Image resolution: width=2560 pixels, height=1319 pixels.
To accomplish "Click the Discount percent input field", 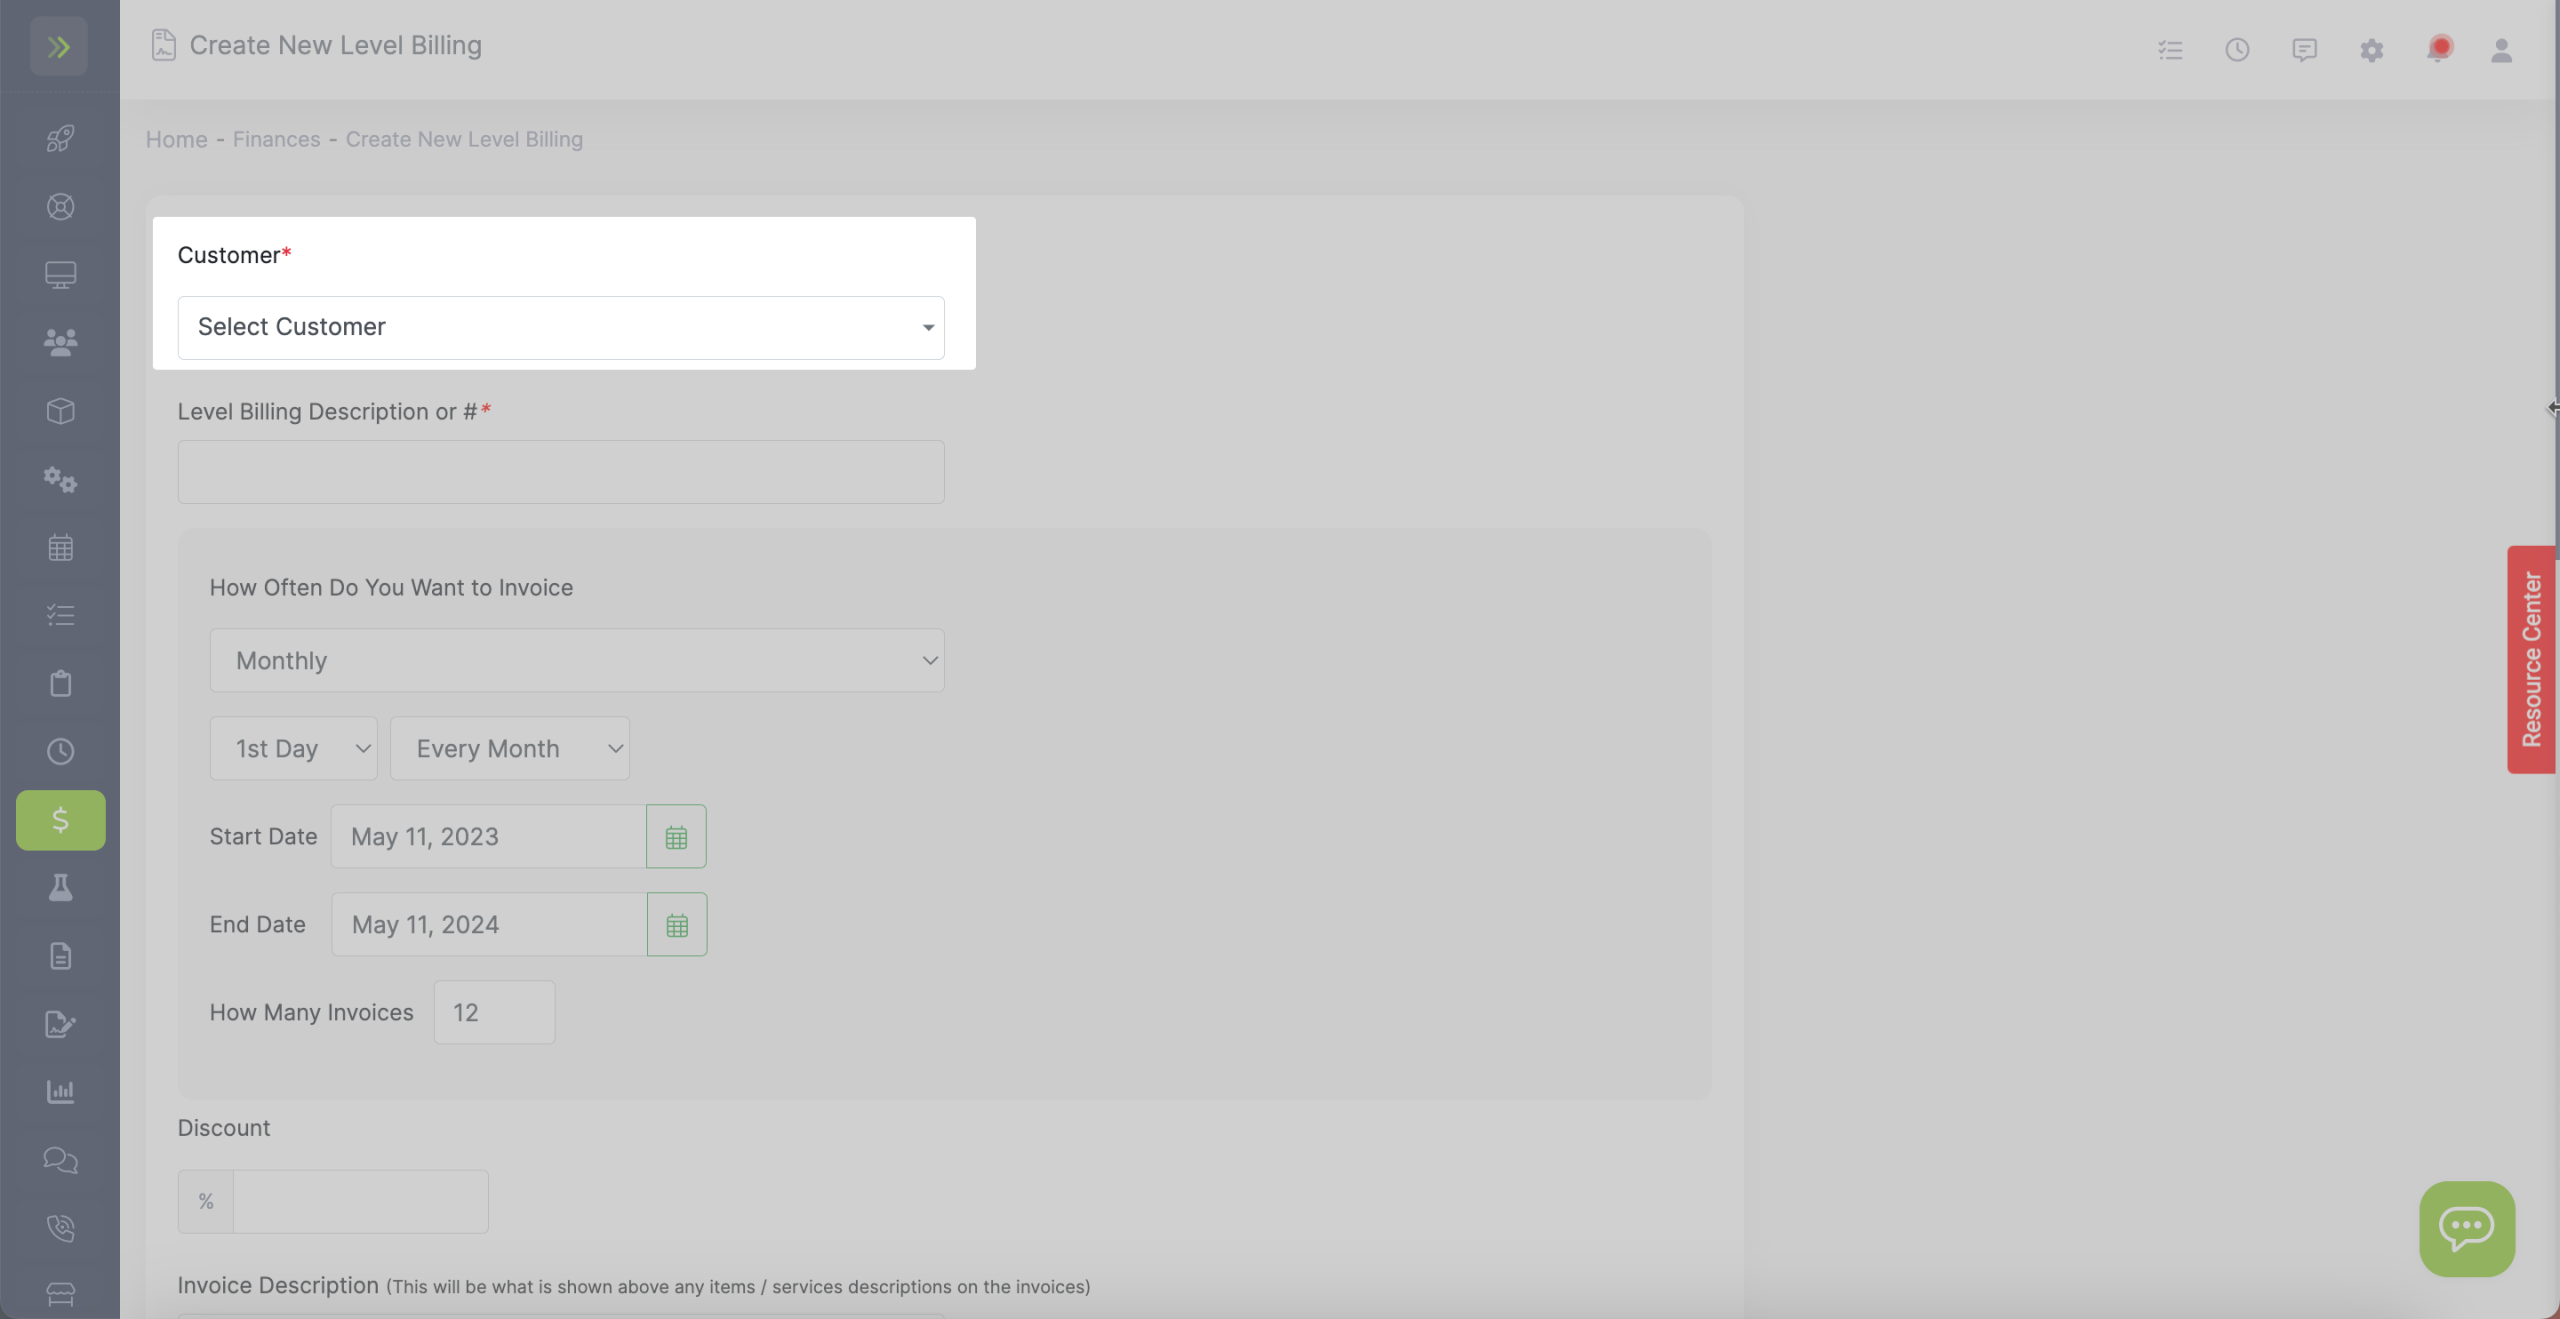I will tap(360, 1202).
